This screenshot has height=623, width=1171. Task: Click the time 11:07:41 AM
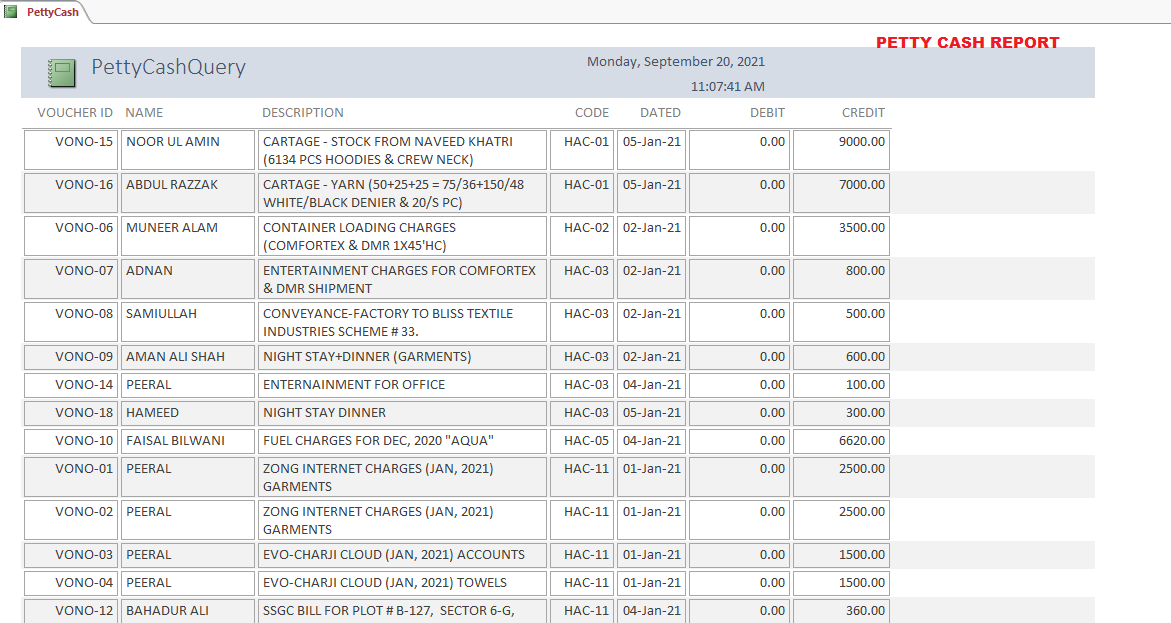(x=727, y=87)
